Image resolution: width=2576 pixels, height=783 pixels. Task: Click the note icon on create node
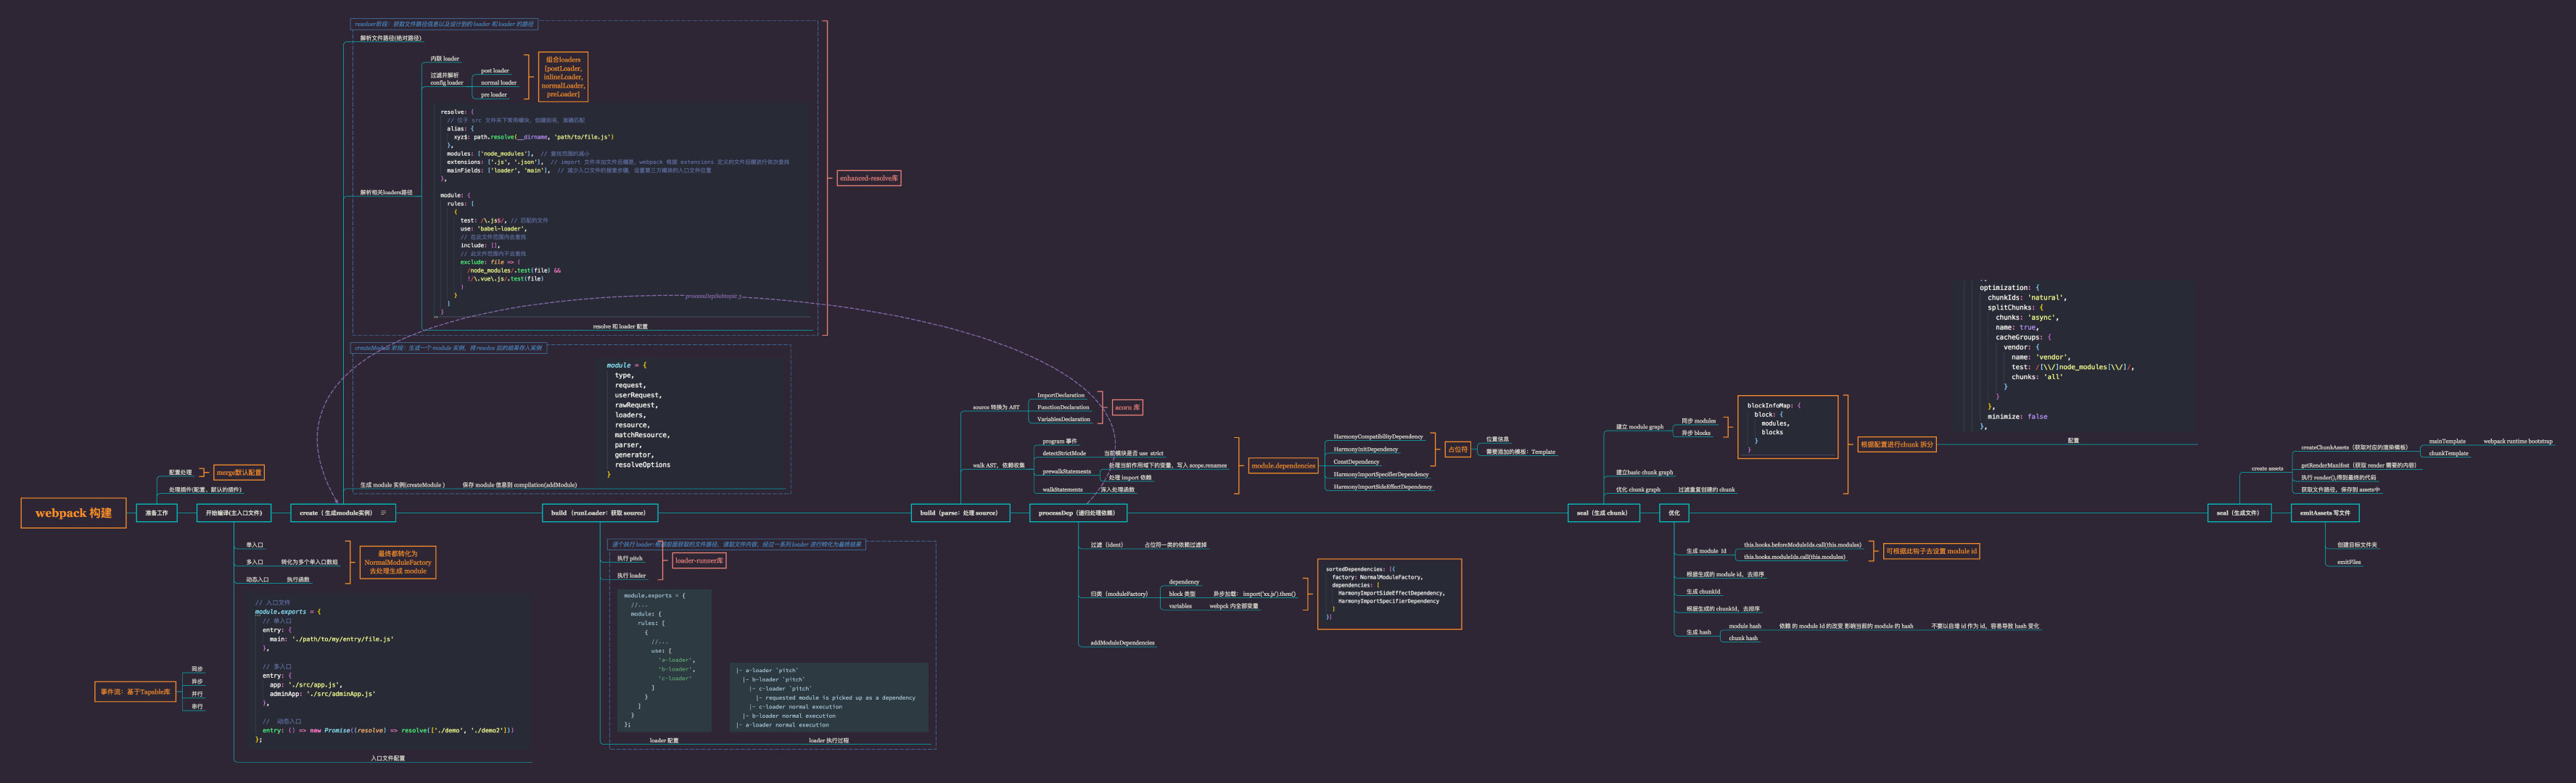(383, 513)
